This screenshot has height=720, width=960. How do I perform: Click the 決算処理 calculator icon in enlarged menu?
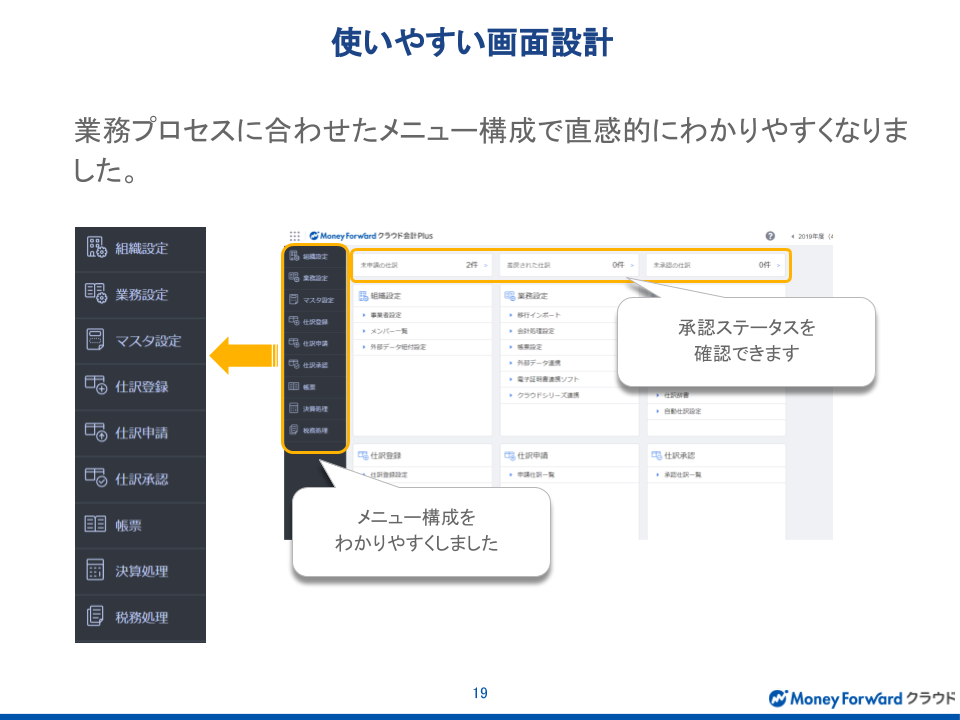pyautogui.click(x=96, y=571)
